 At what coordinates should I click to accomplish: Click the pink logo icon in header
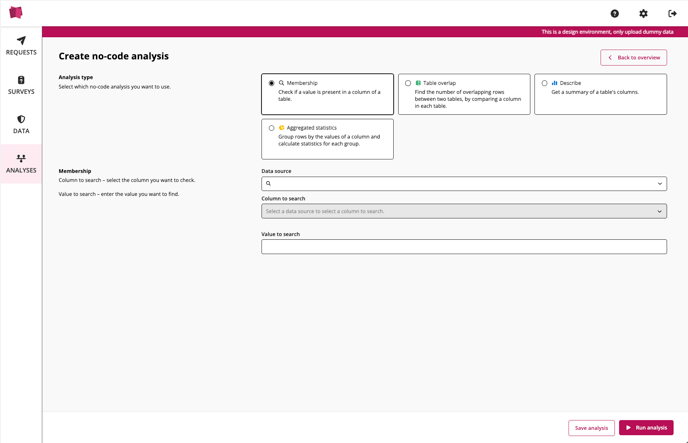[15, 13]
